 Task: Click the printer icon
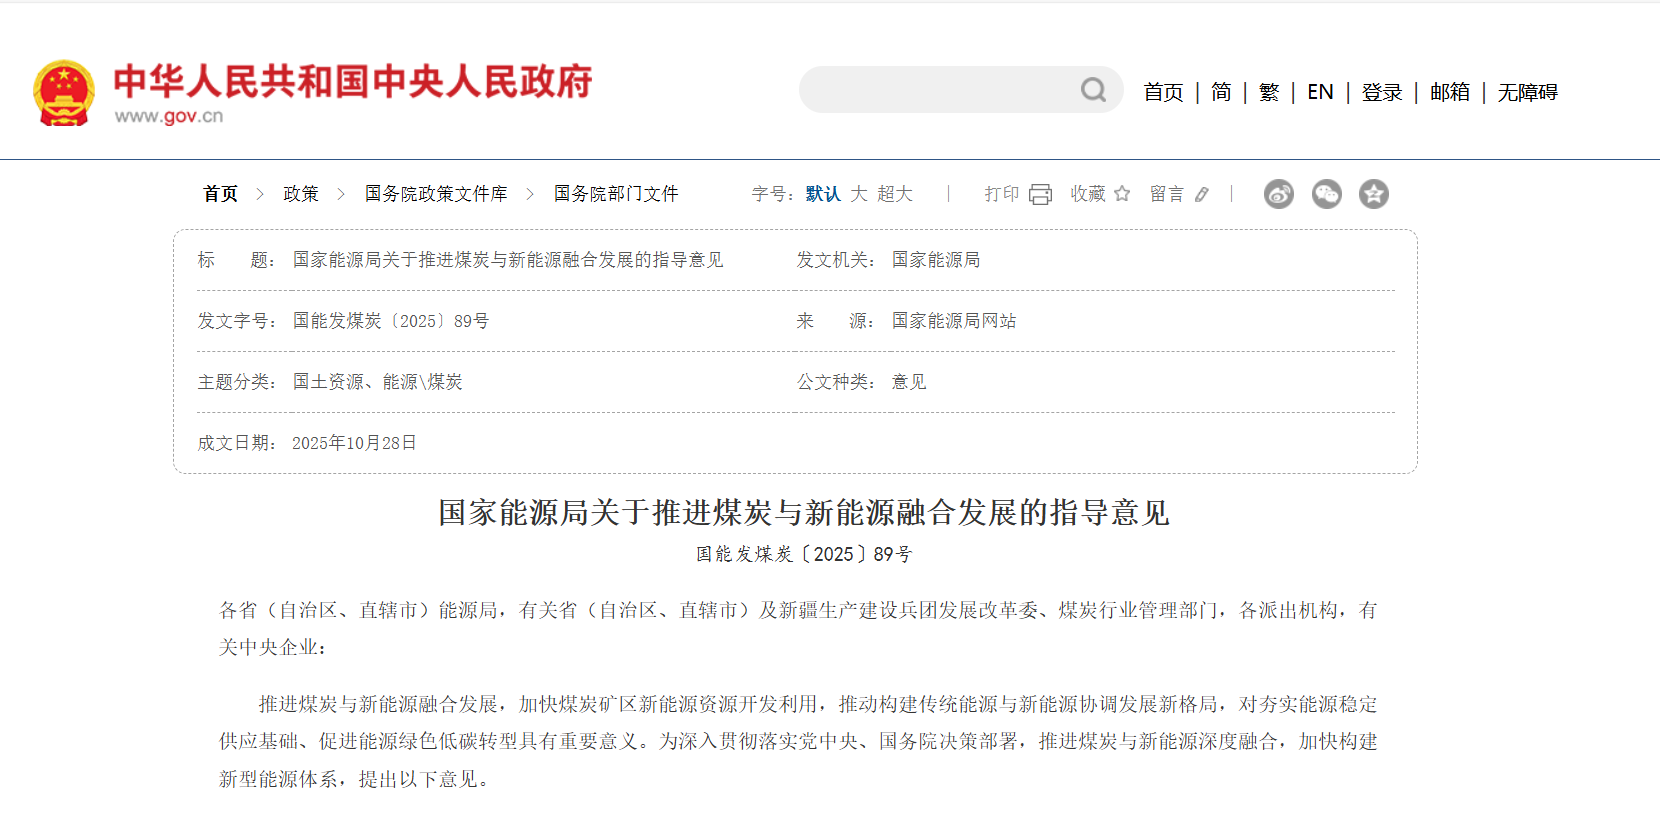point(1040,194)
